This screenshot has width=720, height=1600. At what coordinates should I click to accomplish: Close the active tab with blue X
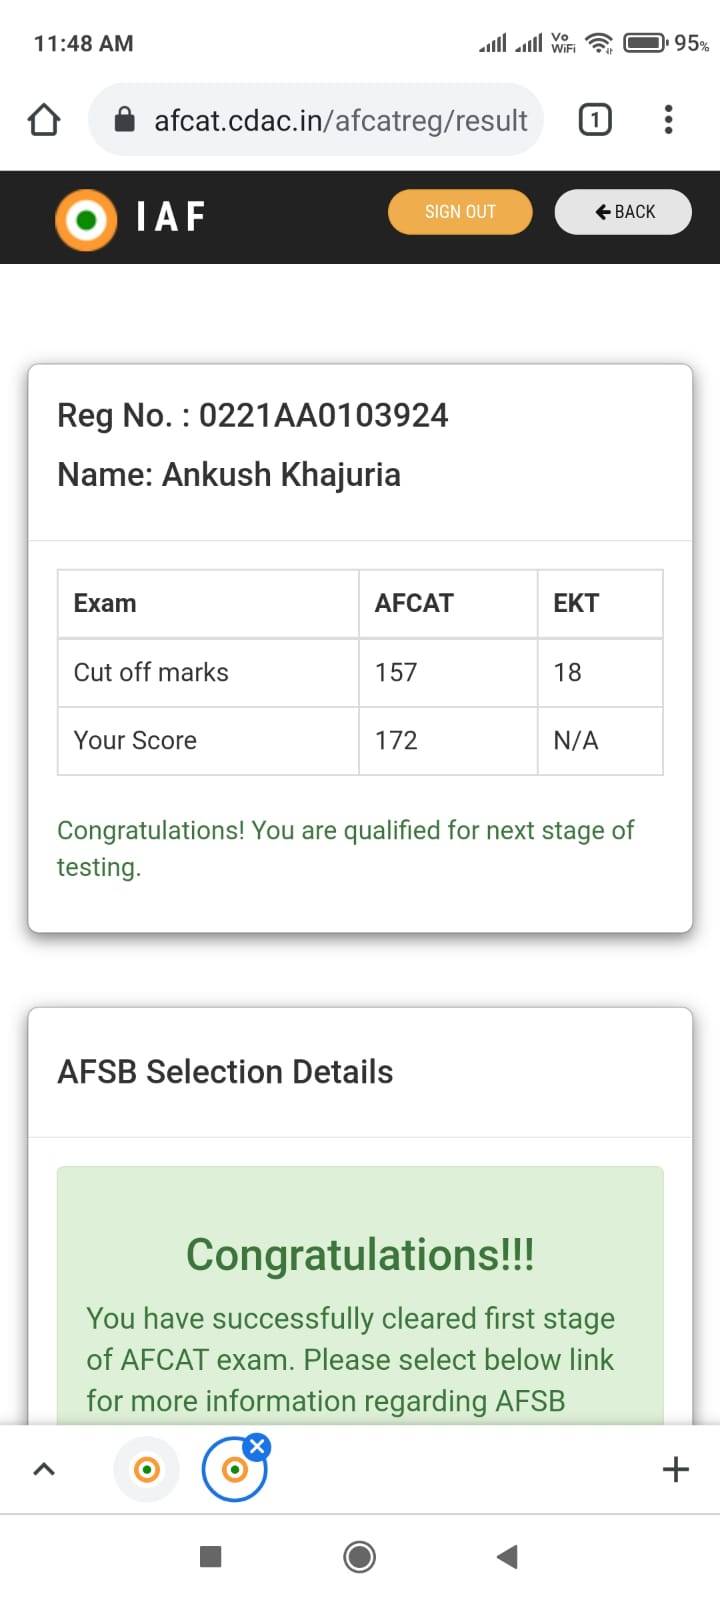click(x=257, y=1446)
